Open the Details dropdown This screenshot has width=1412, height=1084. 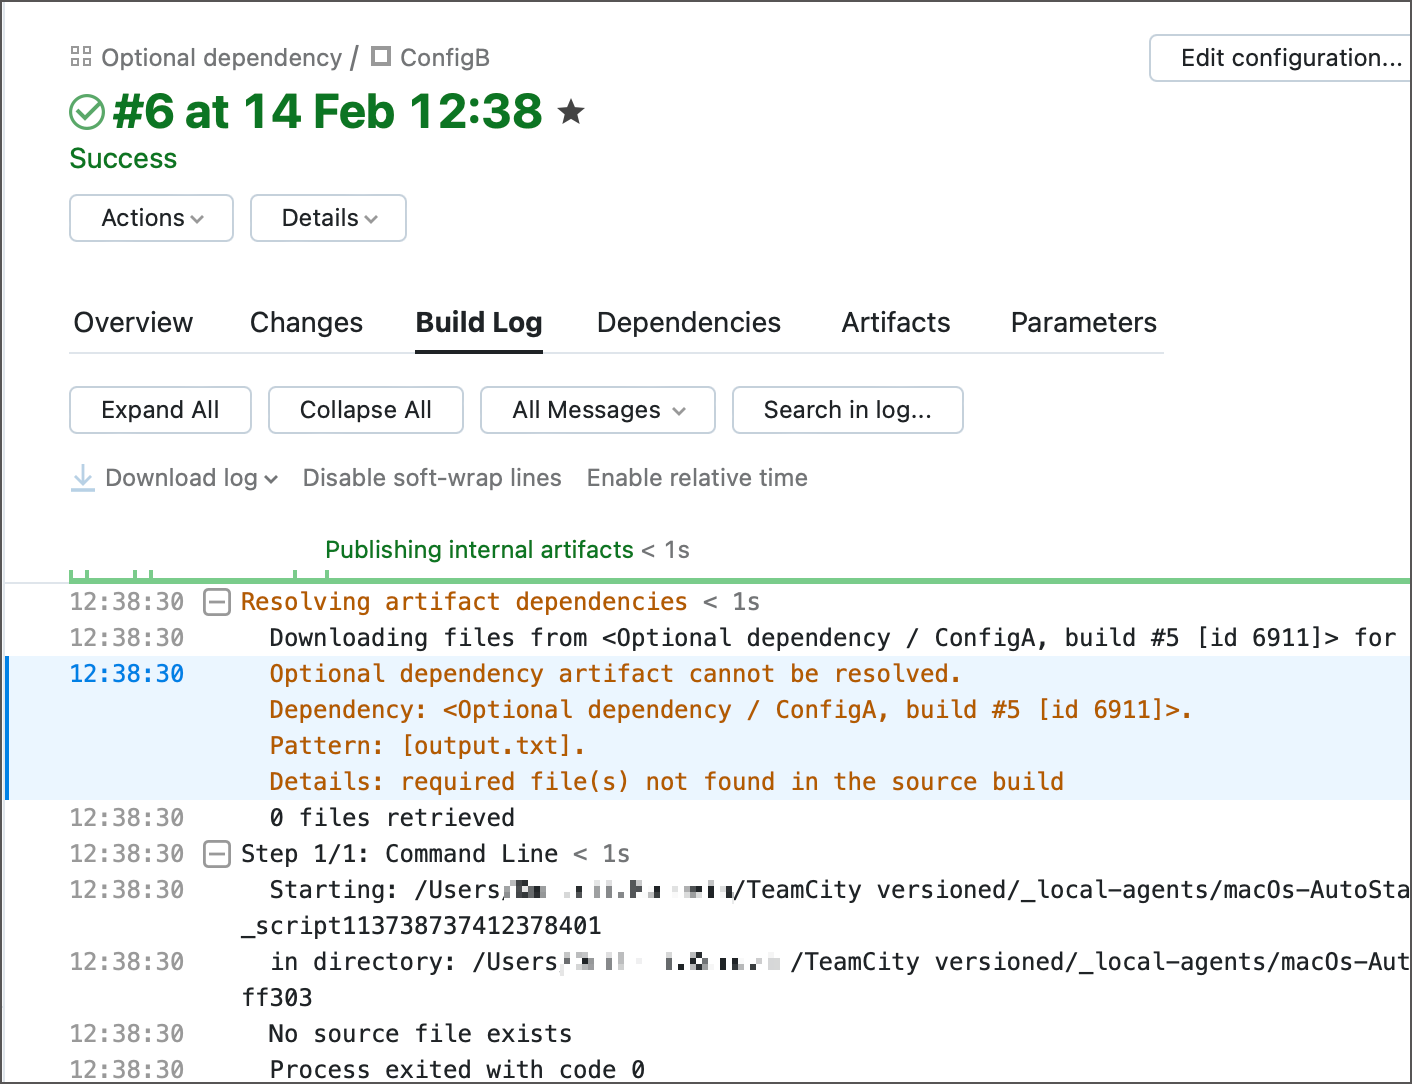click(328, 218)
